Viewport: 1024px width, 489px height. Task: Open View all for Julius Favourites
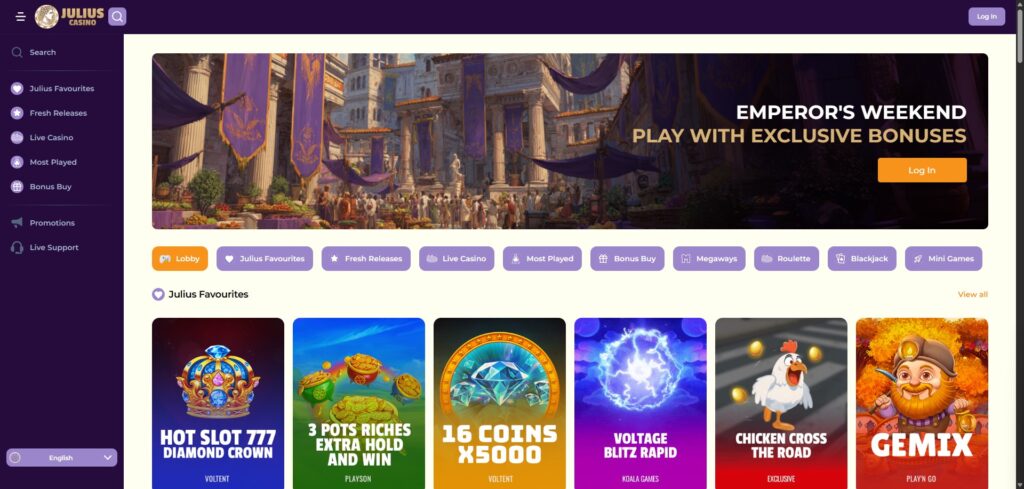click(x=972, y=294)
